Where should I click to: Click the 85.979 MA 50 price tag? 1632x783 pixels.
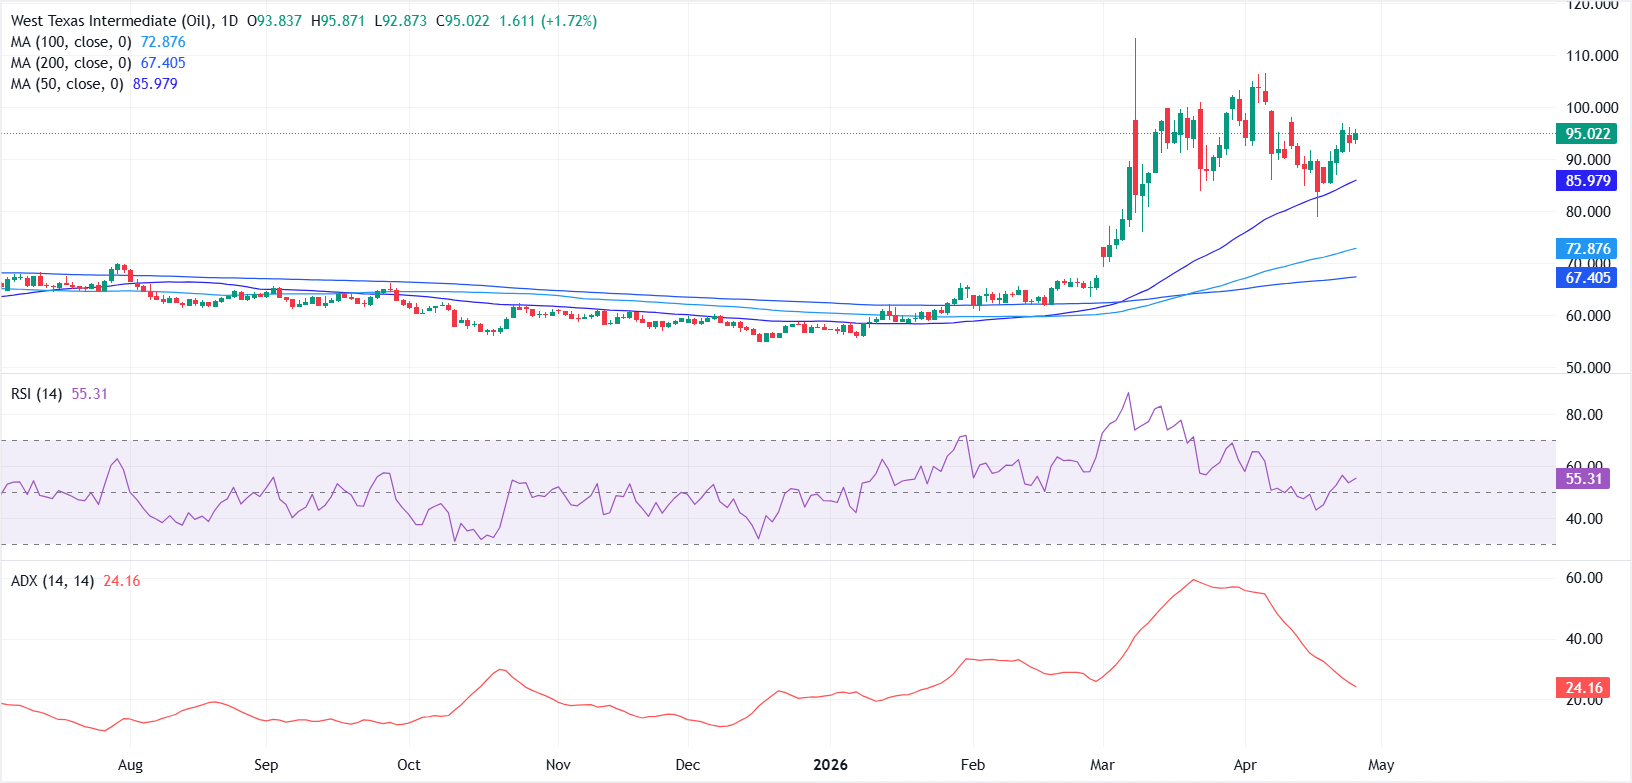point(1587,181)
